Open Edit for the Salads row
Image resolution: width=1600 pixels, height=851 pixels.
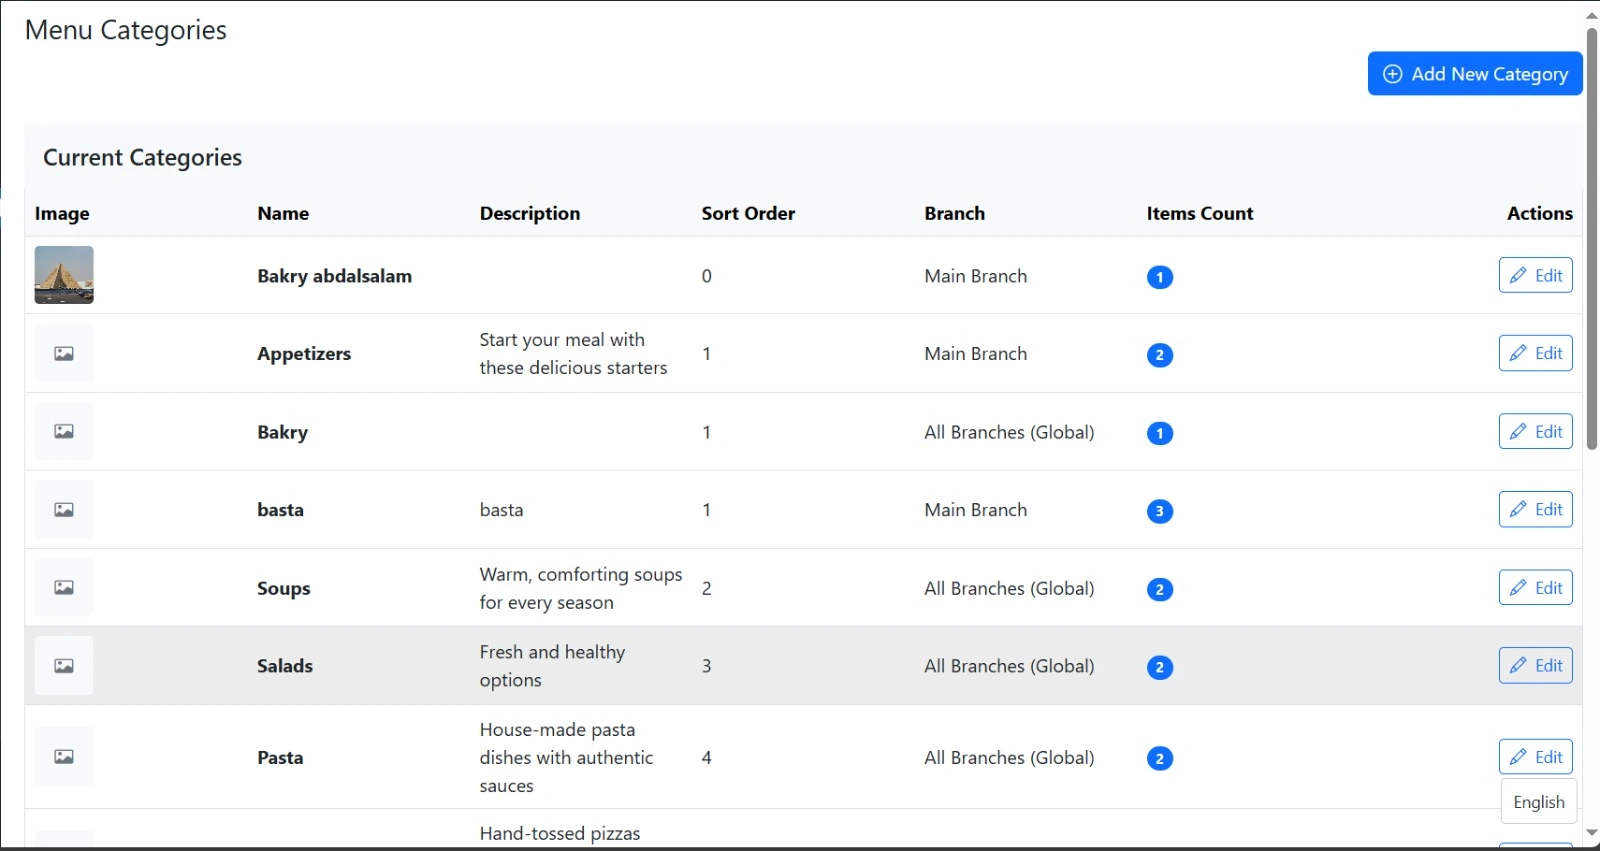[x=1535, y=665]
